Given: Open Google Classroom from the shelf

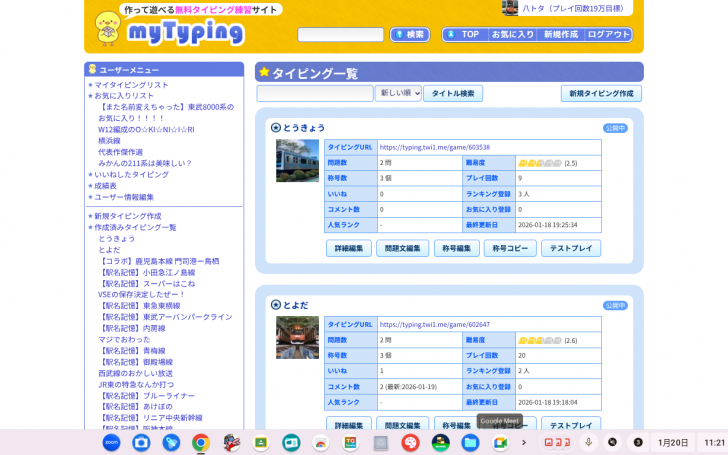Looking at the screenshot, I should point(261,442).
